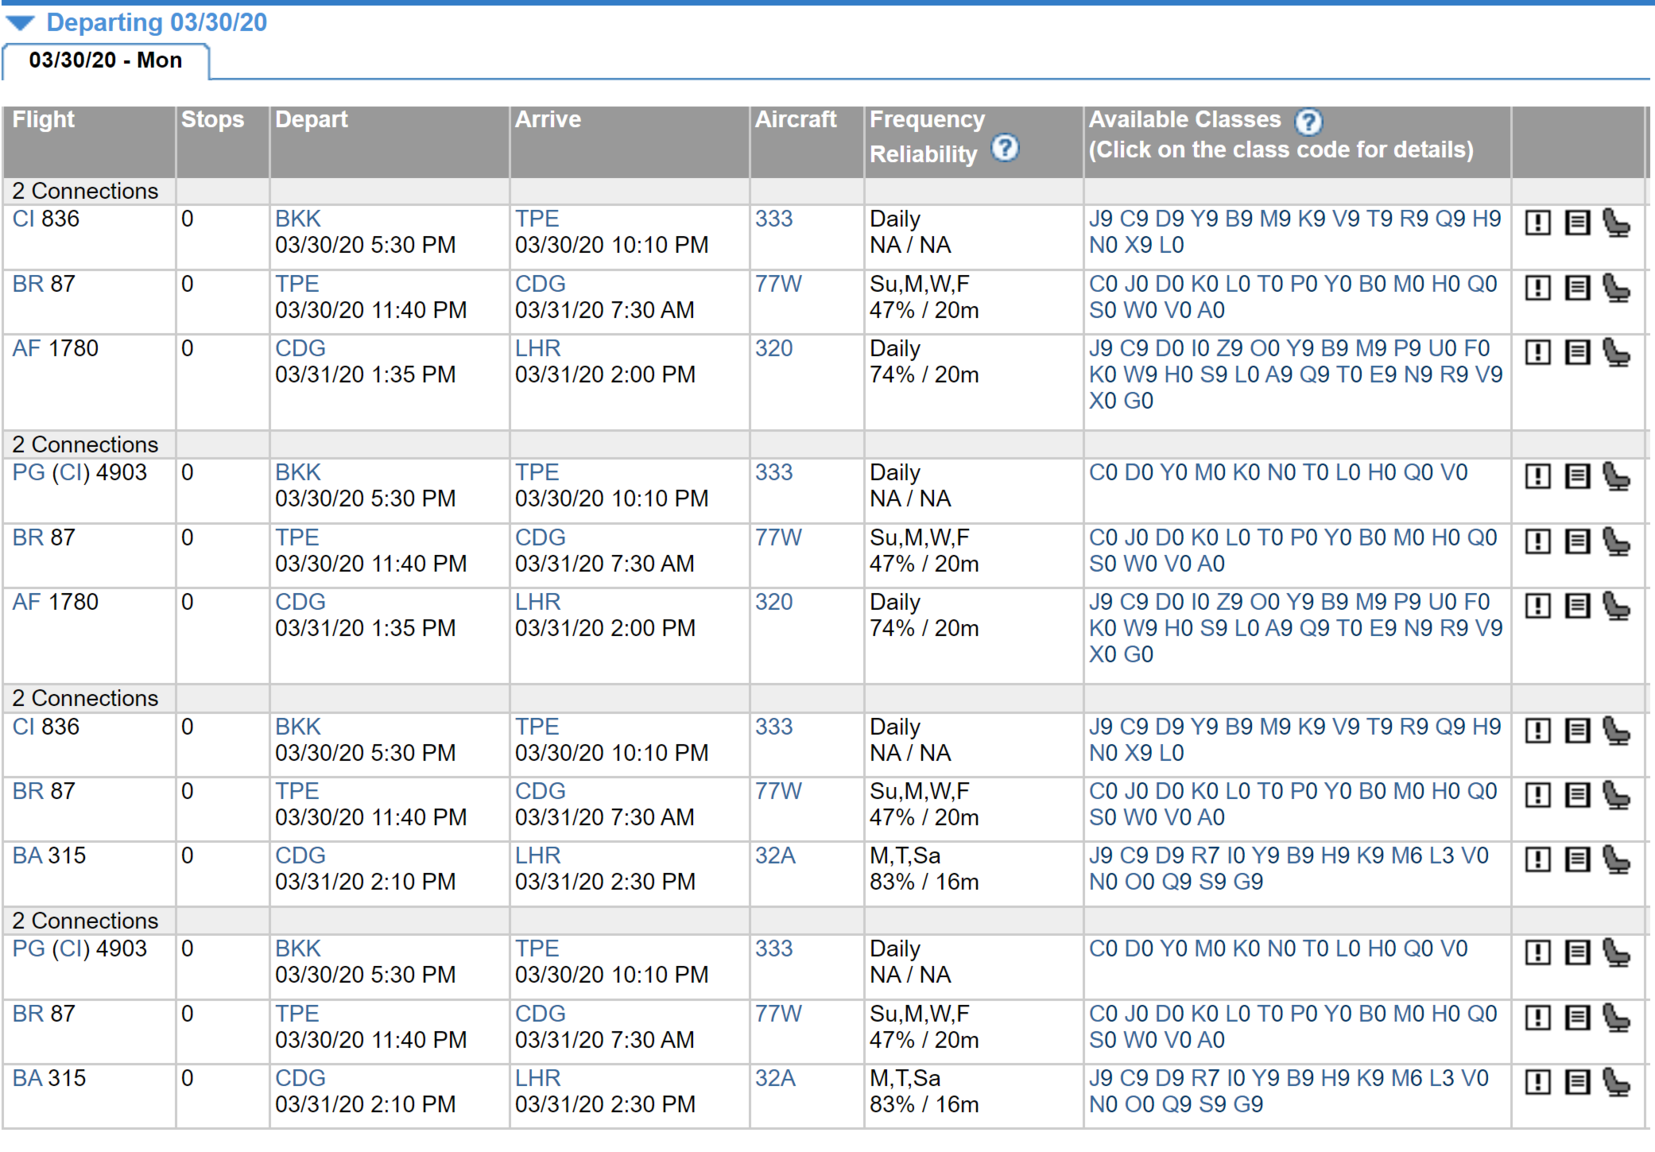Open alert icon for AF 1780 in second itinerary
Screen dimensions: 1655x1152
pos(1538,606)
